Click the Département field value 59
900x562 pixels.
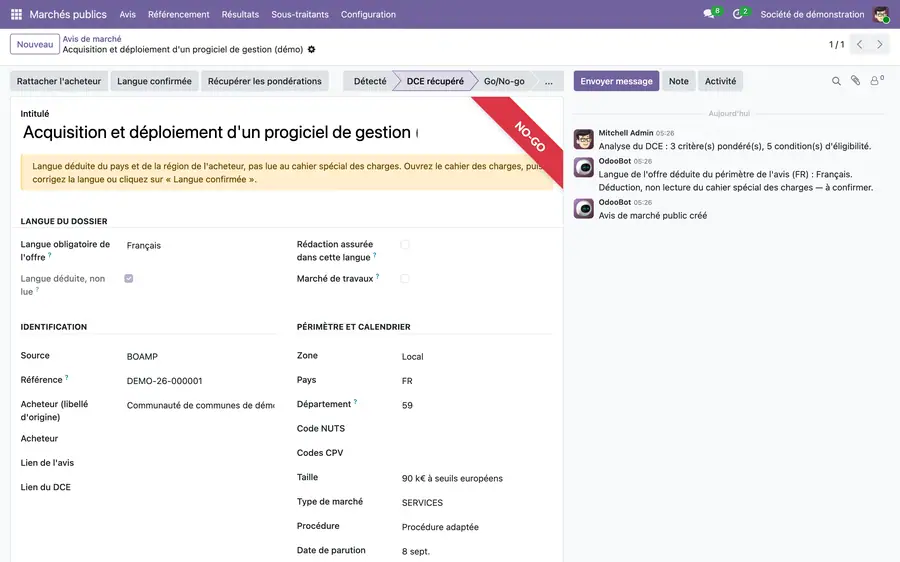(476, 405)
